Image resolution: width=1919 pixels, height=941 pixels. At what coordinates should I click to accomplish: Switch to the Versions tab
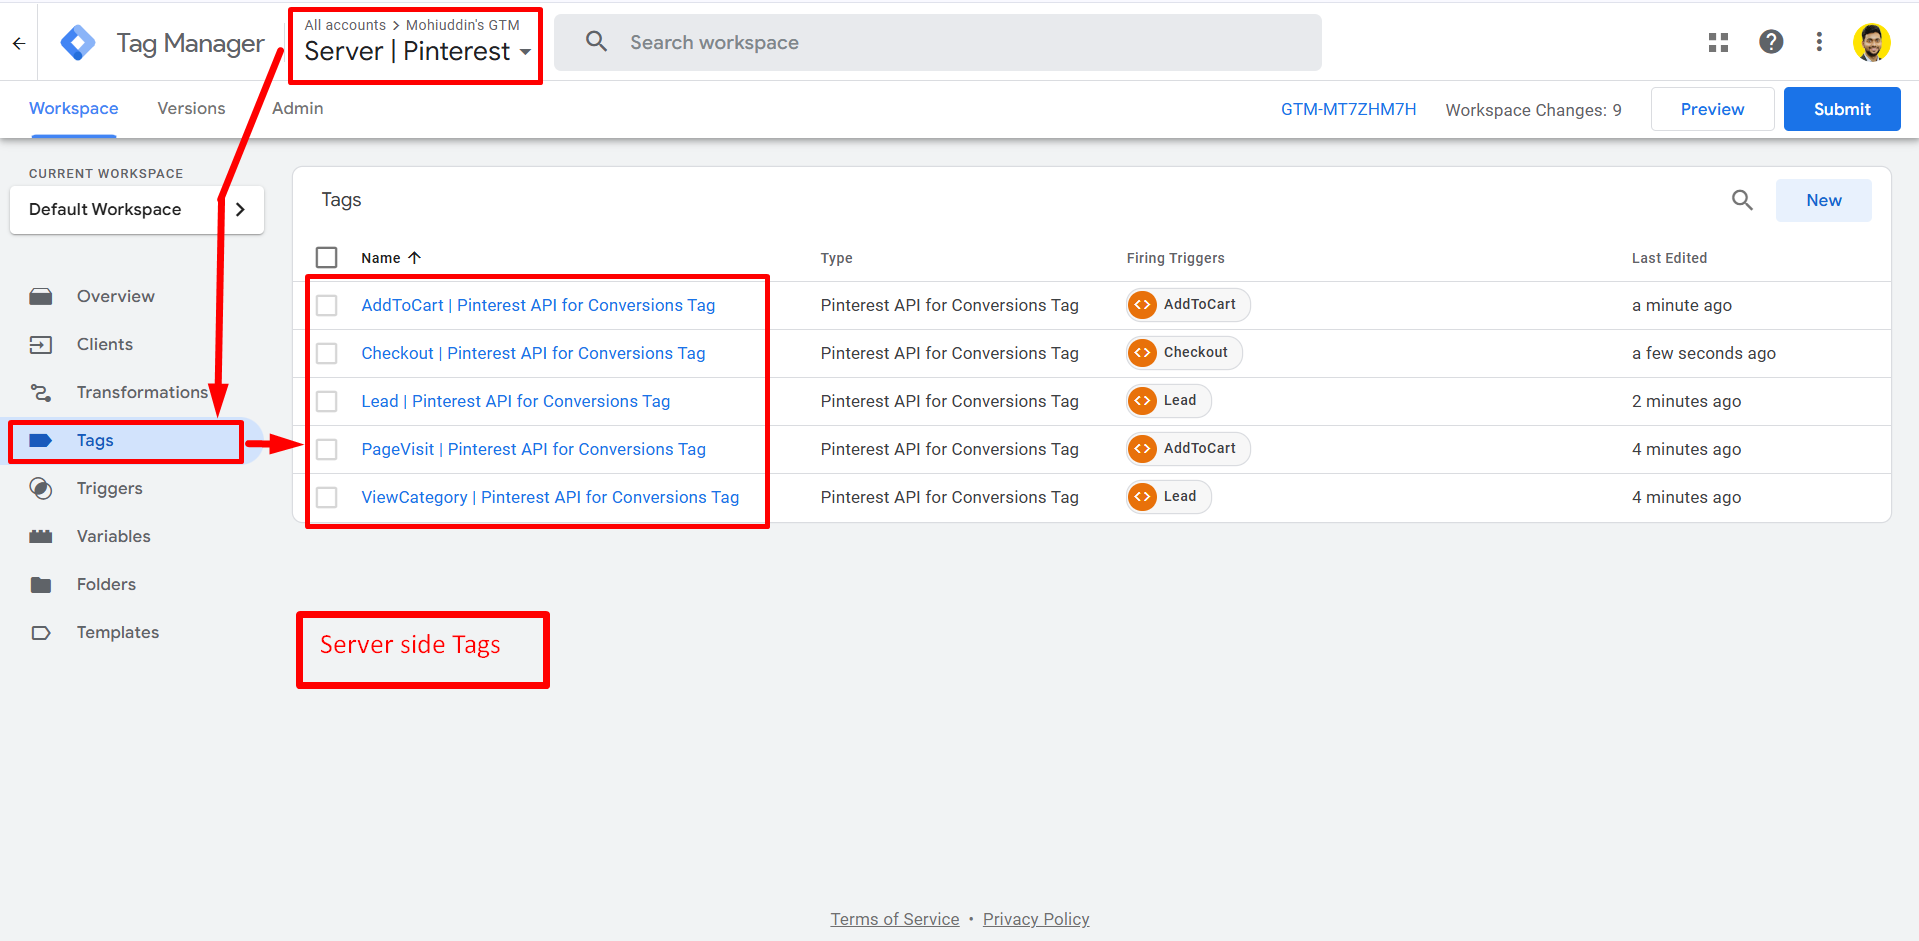[191, 108]
